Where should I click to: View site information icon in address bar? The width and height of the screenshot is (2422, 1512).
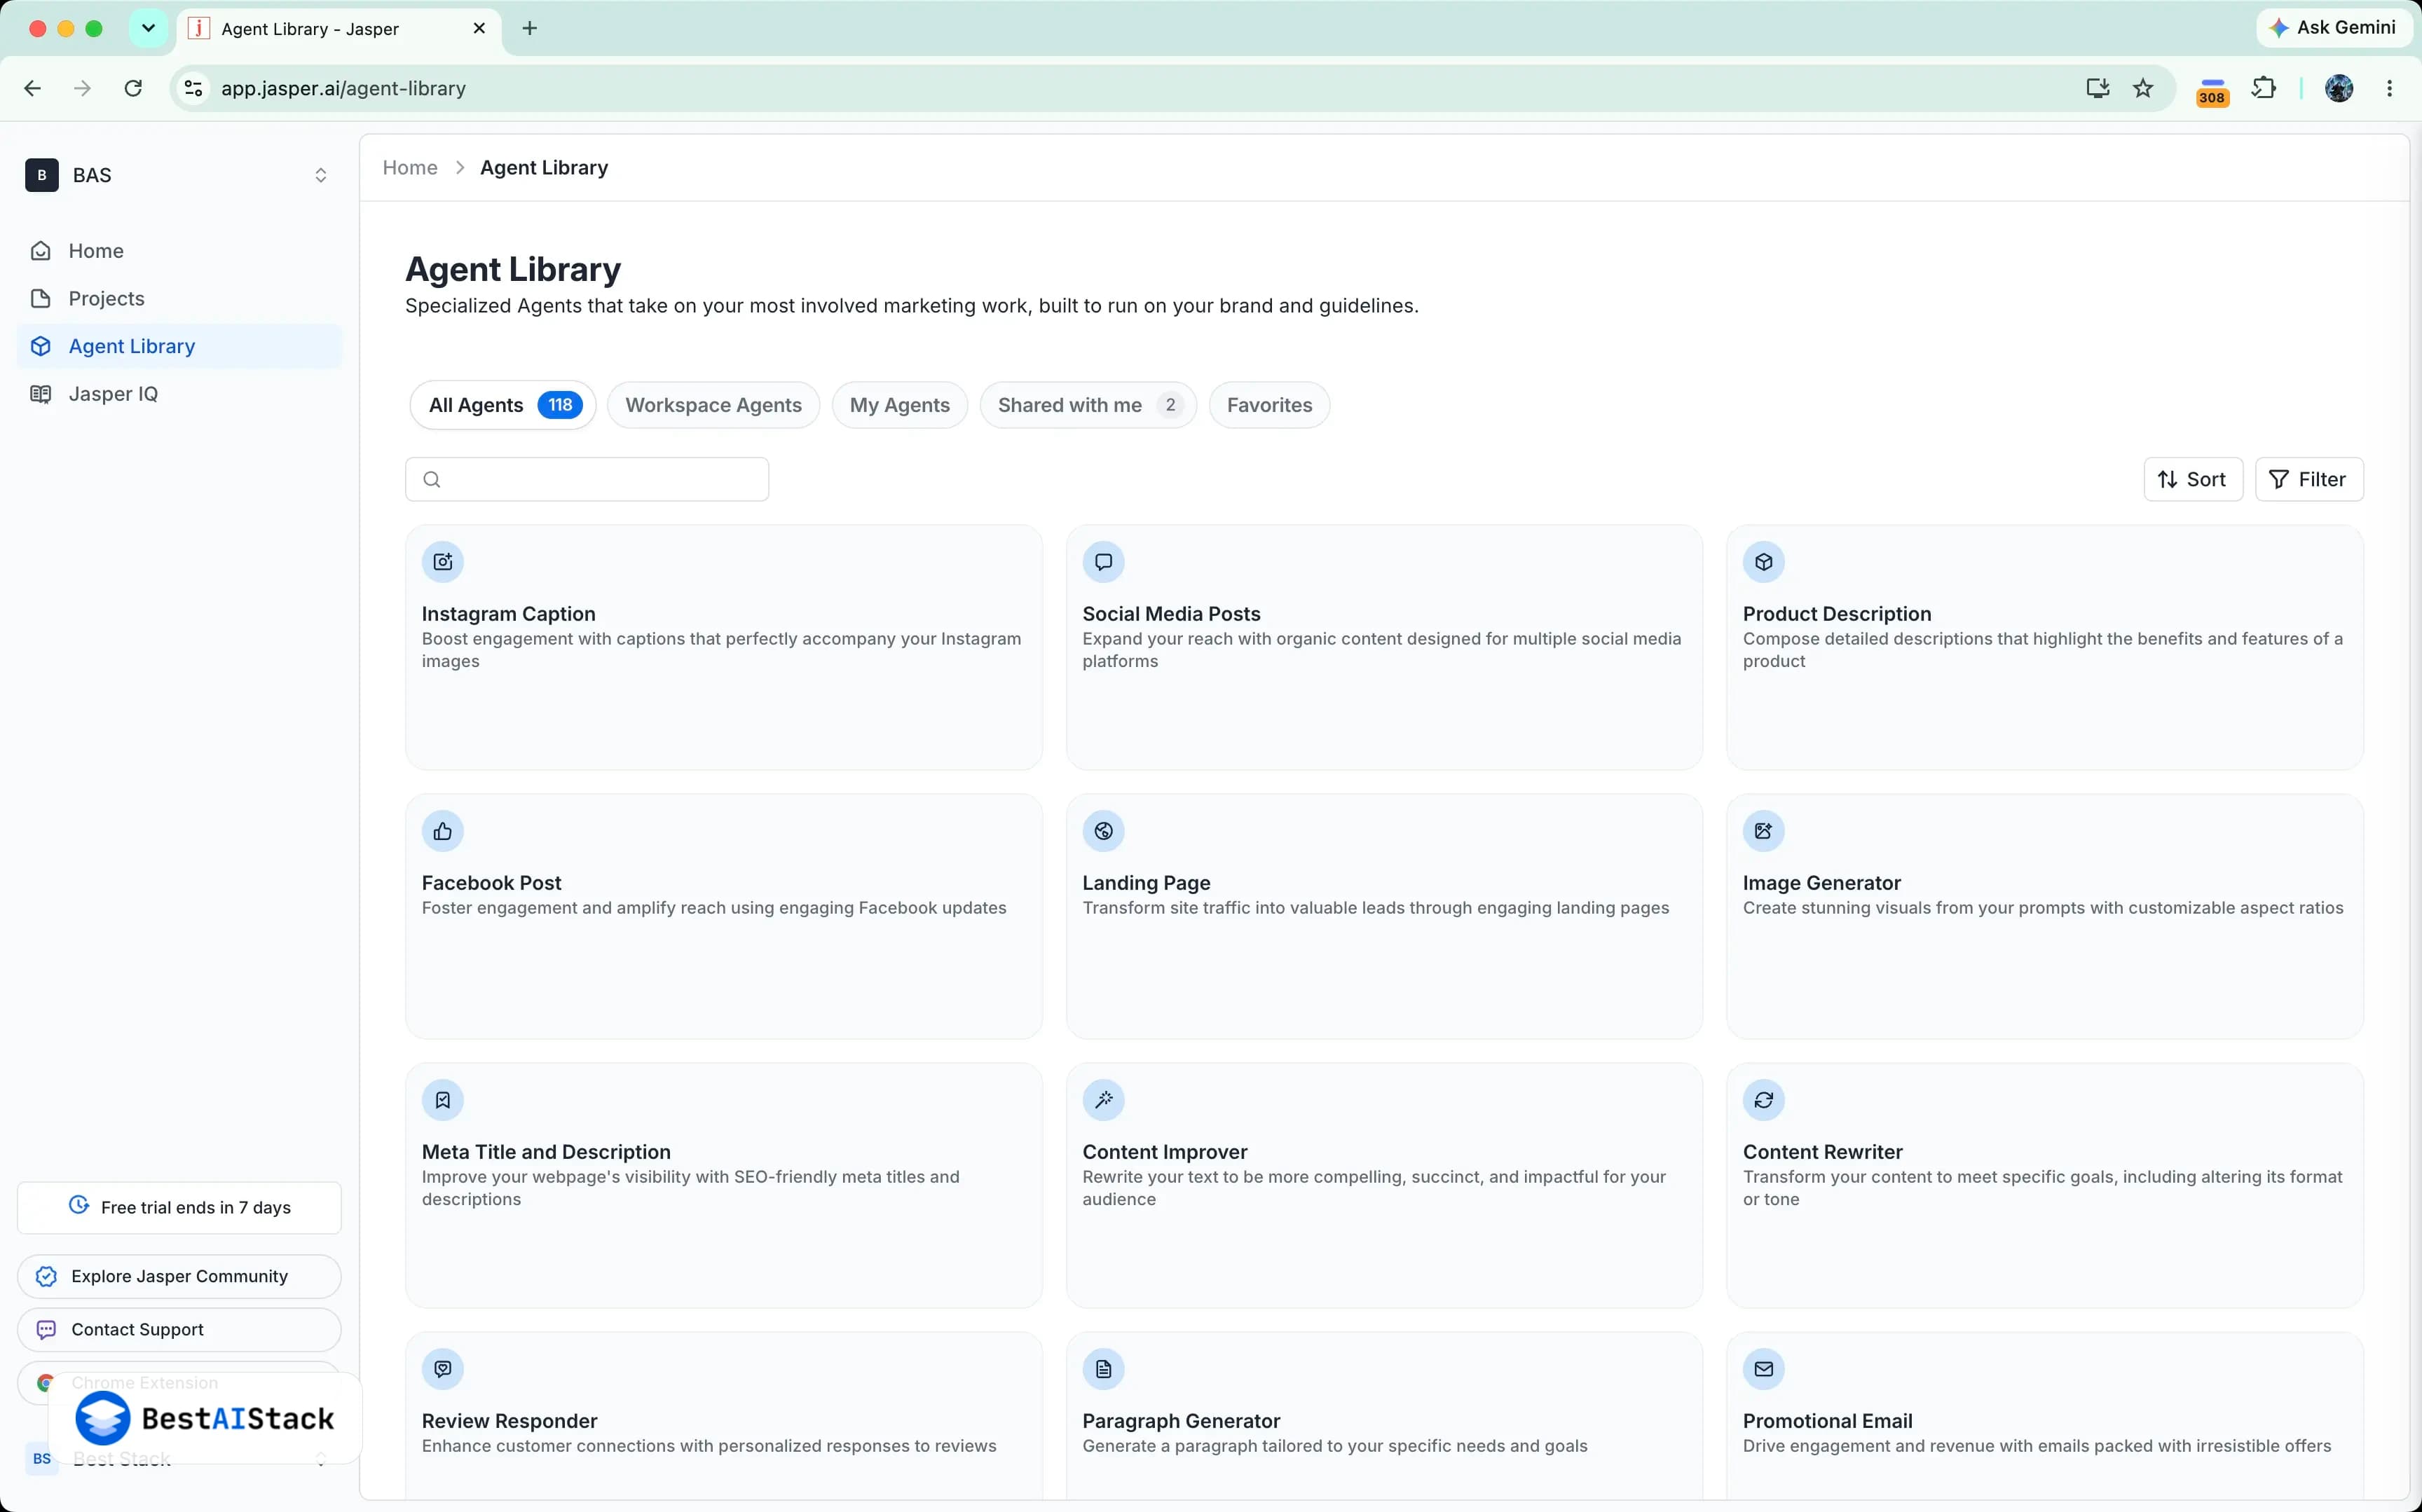[194, 88]
